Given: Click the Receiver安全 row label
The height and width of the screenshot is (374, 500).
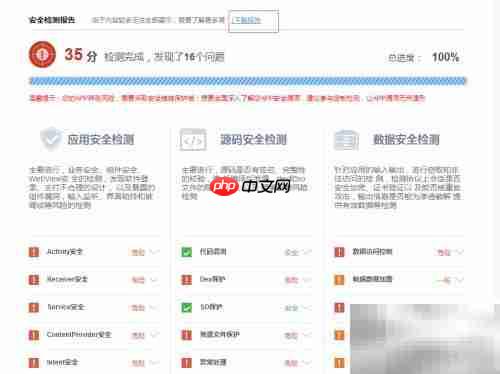Looking at the screenshot, I should [x=67, y=279].
